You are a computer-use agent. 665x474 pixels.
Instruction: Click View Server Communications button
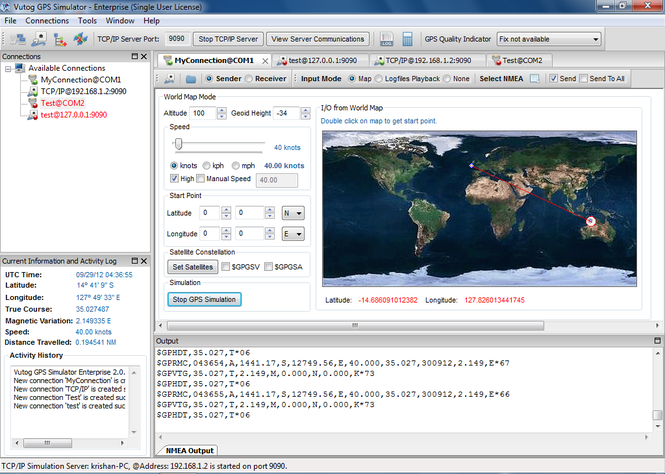(x=318, y=39)
